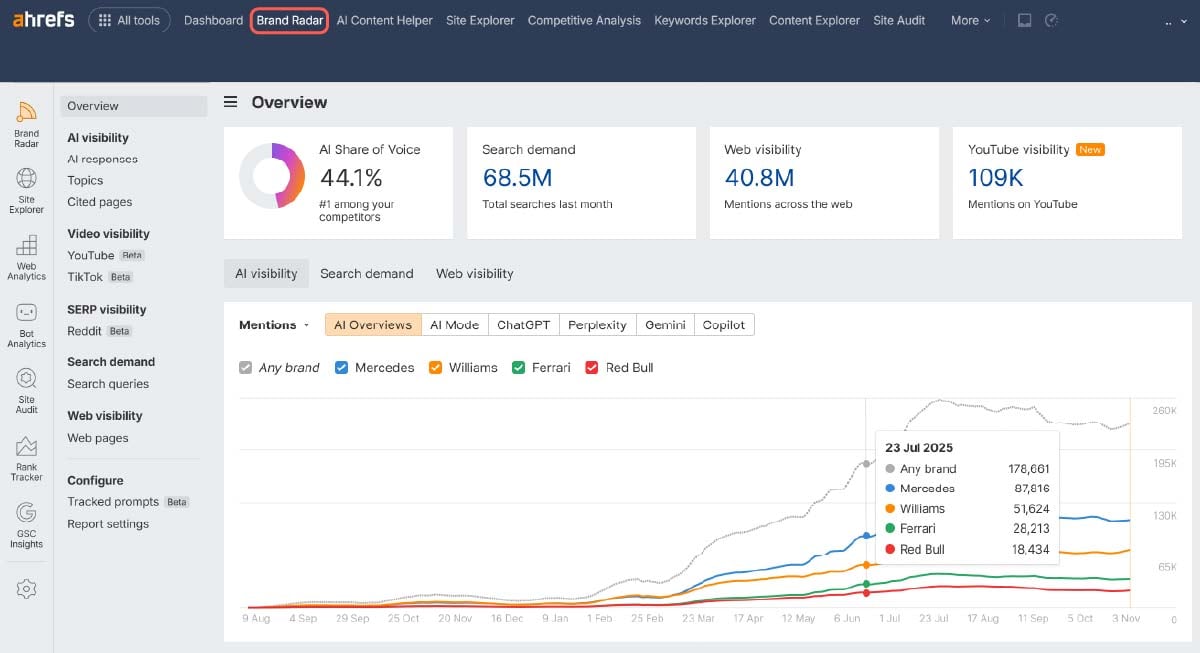The image size is (1200, 653).
Task: Click the orange Williams chart data point
Action: pos(866,565)
